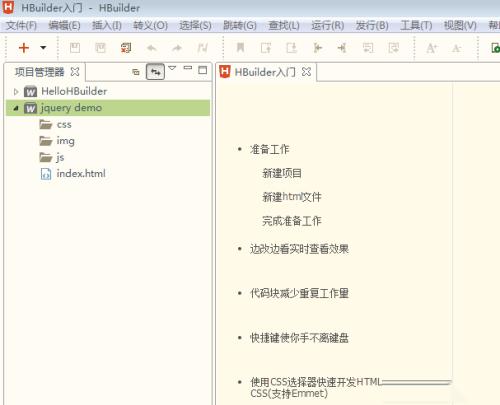Click the 使用CSS选择器快速开发HTML link
The image size is (500, 405).
[316, 382]
